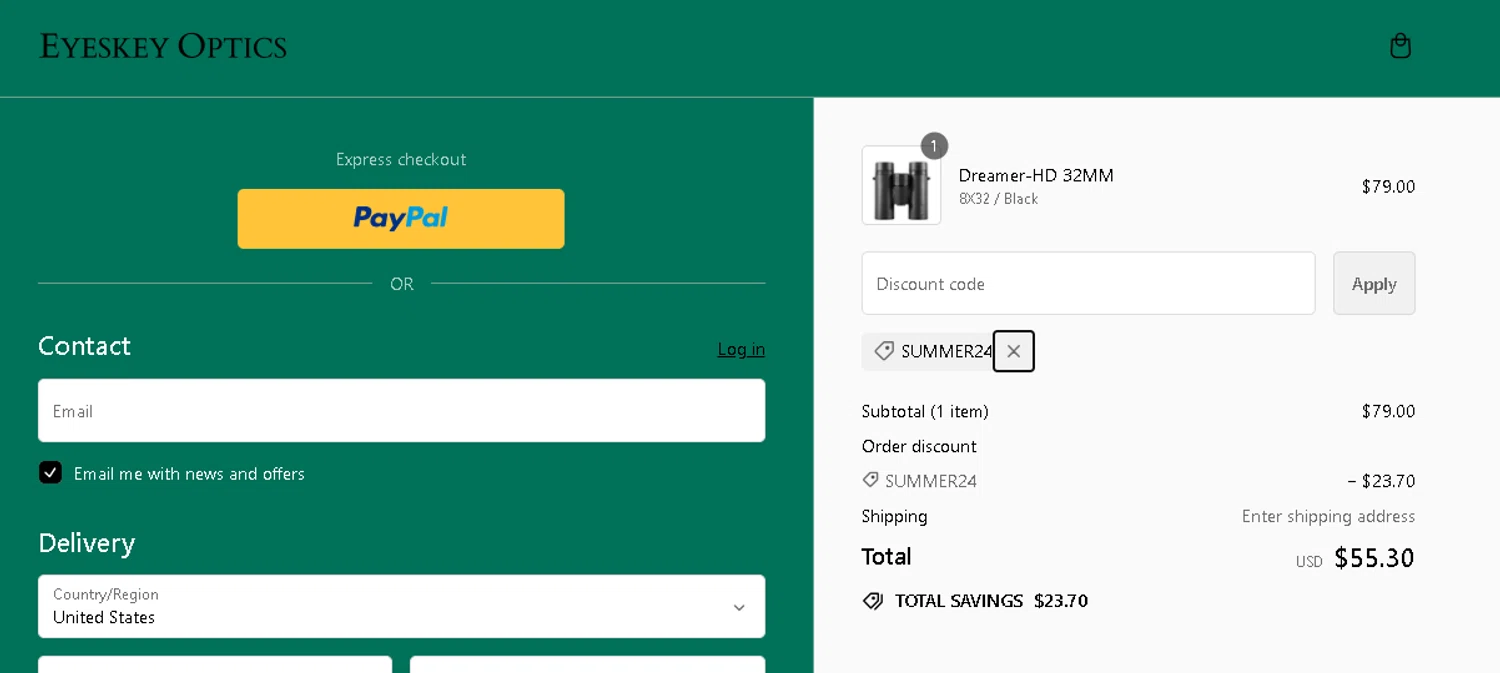Click the Shipping label
This screenshot has height=673, width=1500.
pyautogui.click(x=895, y=516)
